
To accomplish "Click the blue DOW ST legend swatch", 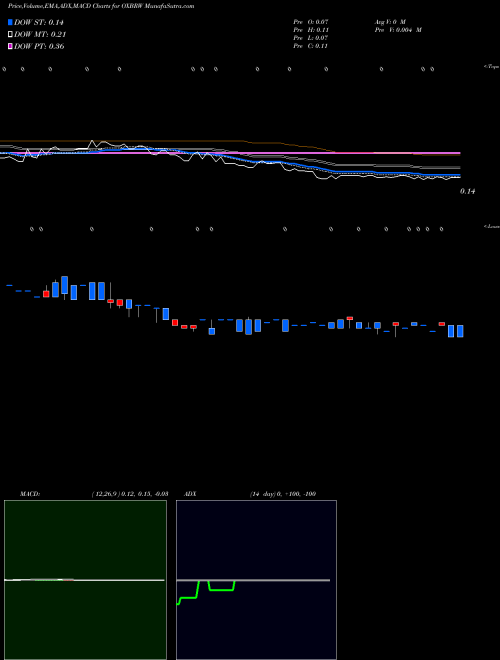I will pos(10,22).
